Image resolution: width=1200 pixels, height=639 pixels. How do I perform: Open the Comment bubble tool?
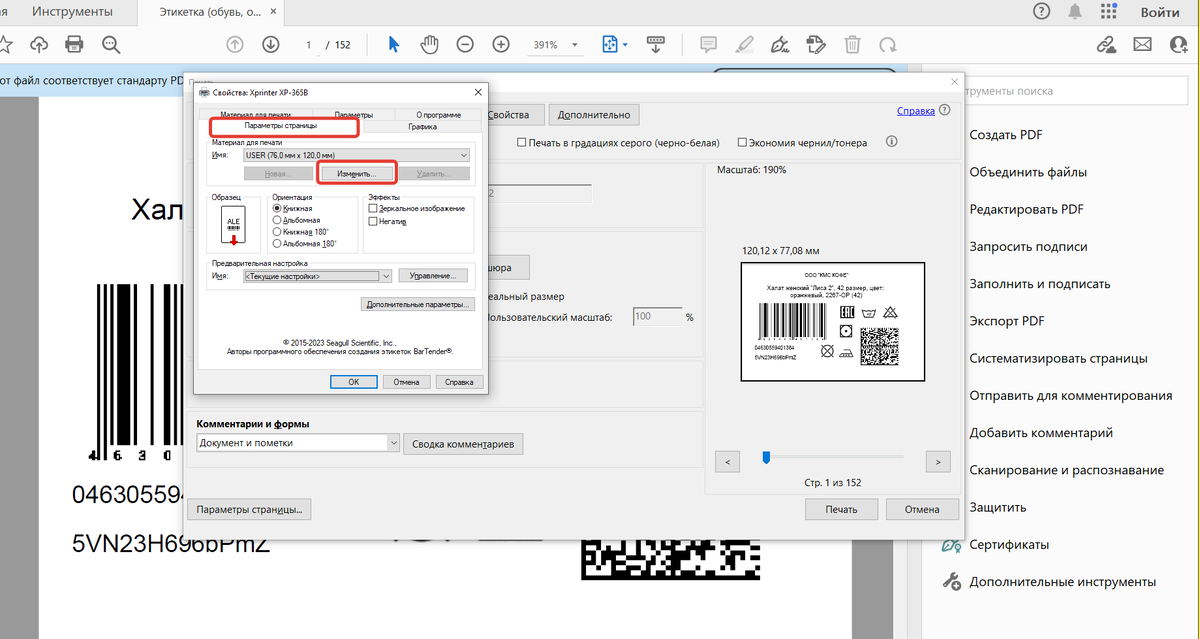[708, 43]
